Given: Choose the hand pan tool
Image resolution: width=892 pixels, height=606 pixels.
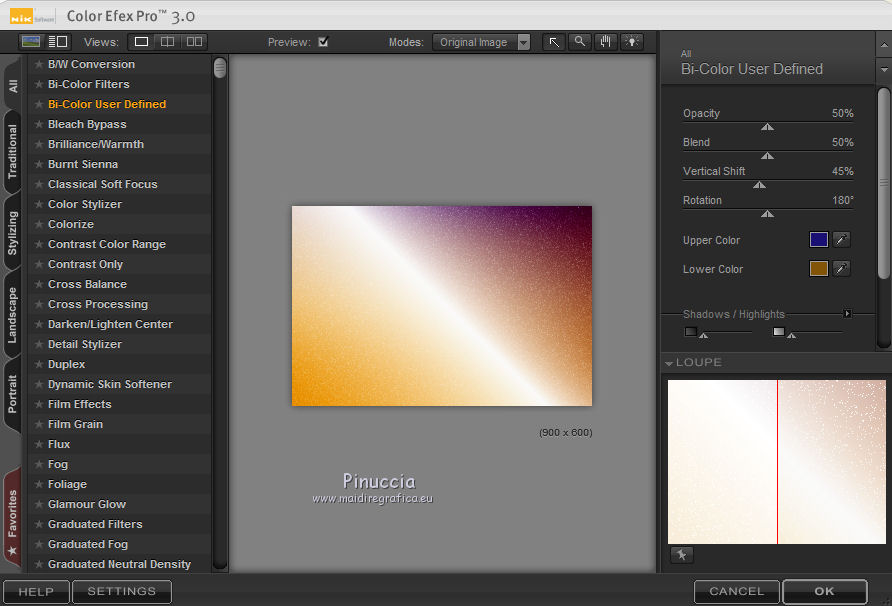Looking at the screenshot, I should tap(606, 42).
